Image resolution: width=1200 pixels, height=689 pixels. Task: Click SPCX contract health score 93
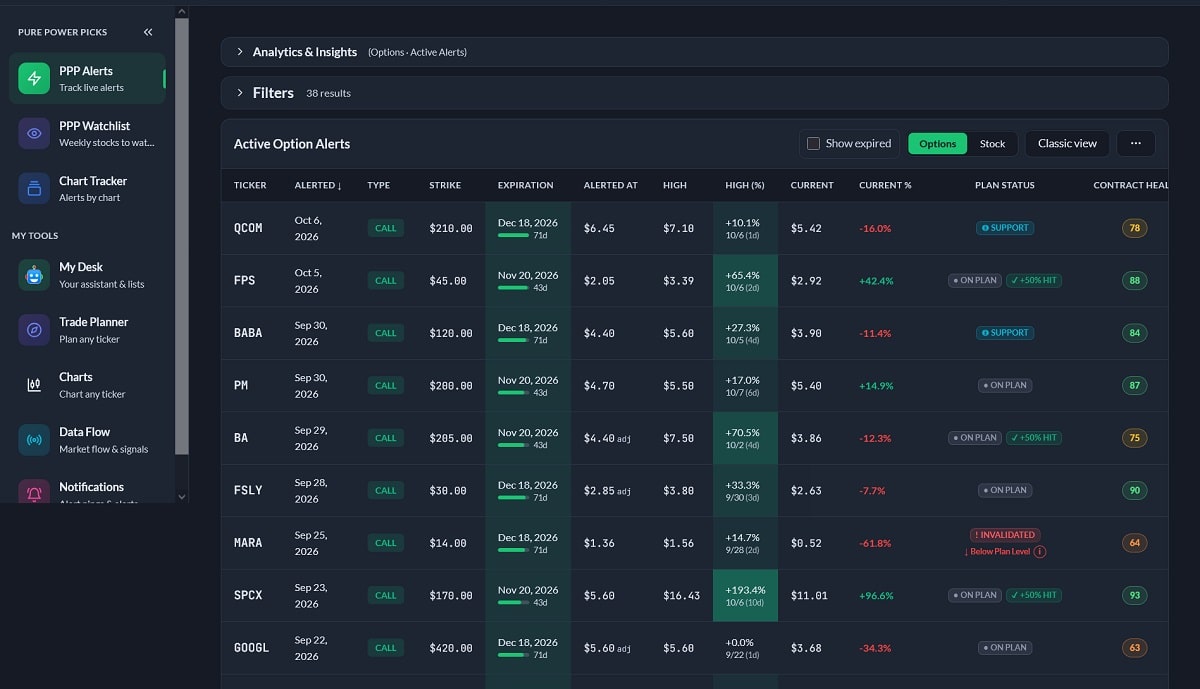coord(1134,595)
